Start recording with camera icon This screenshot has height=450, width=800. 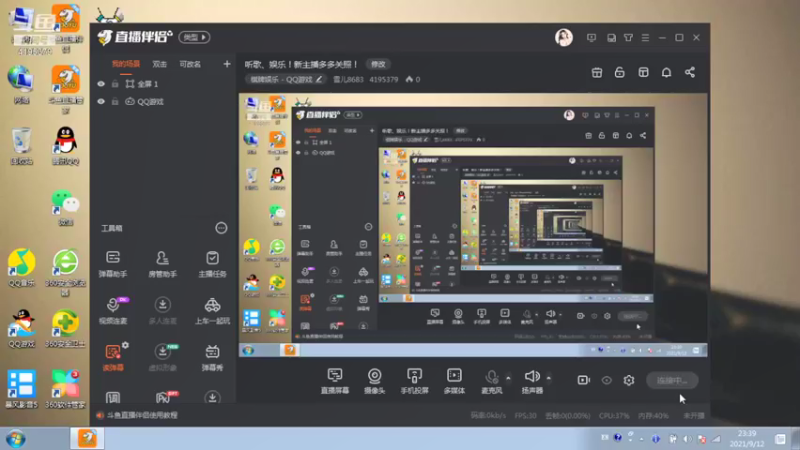(x=584, y=380)
